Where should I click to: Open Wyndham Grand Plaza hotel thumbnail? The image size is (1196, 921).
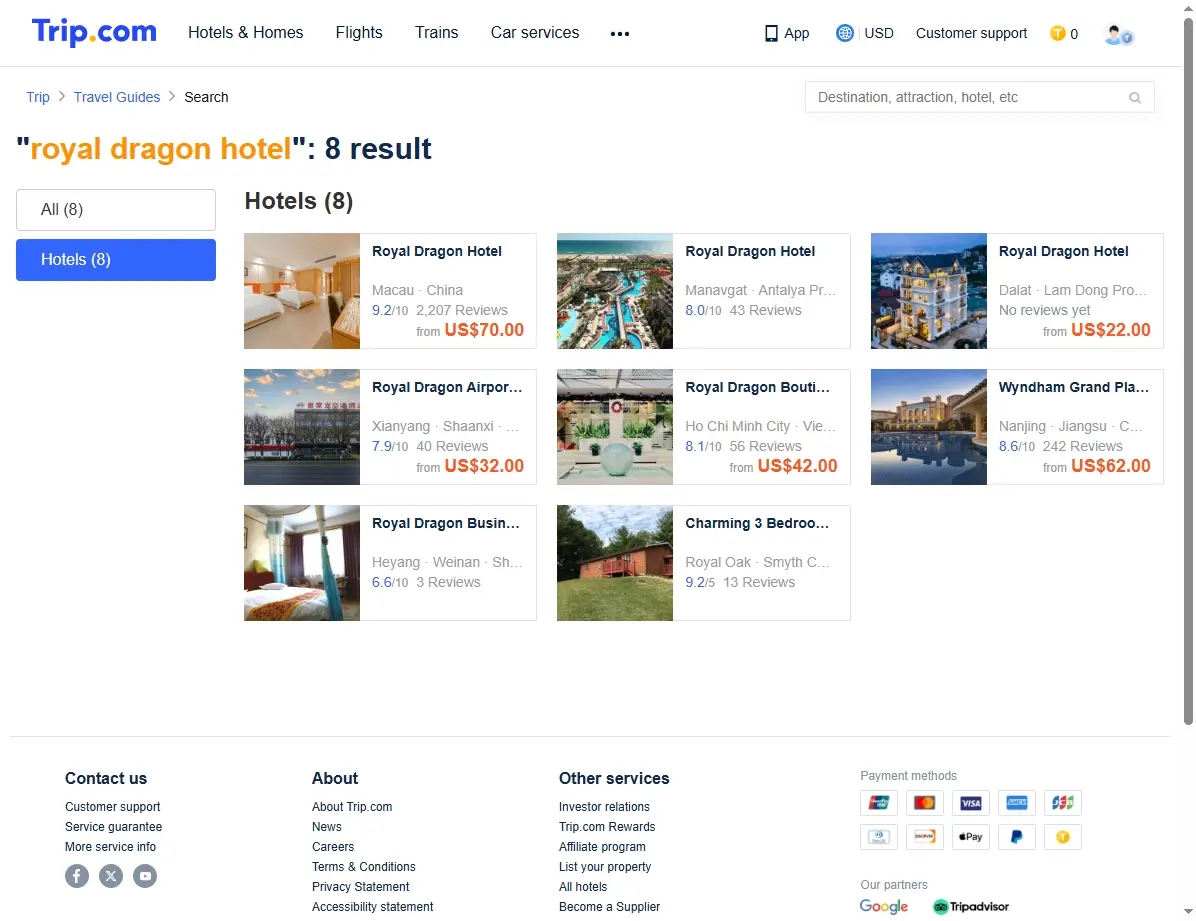[929, 427]
